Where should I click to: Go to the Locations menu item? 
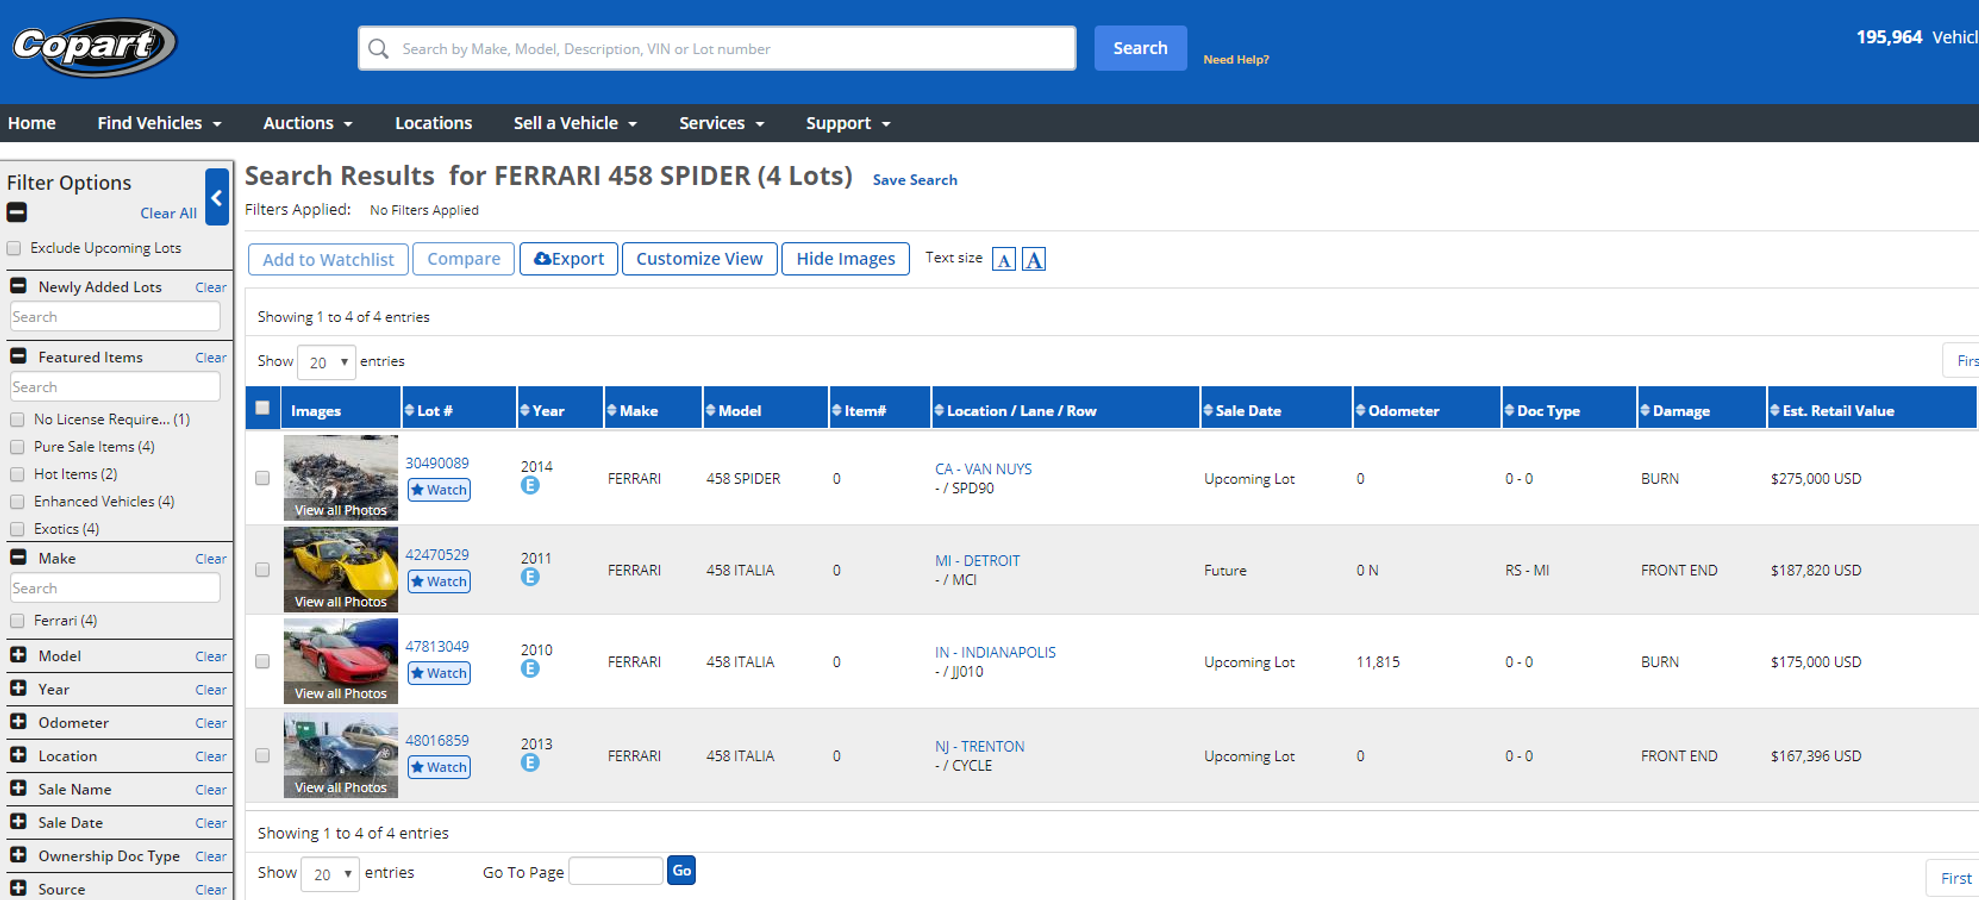coord(433,123)
